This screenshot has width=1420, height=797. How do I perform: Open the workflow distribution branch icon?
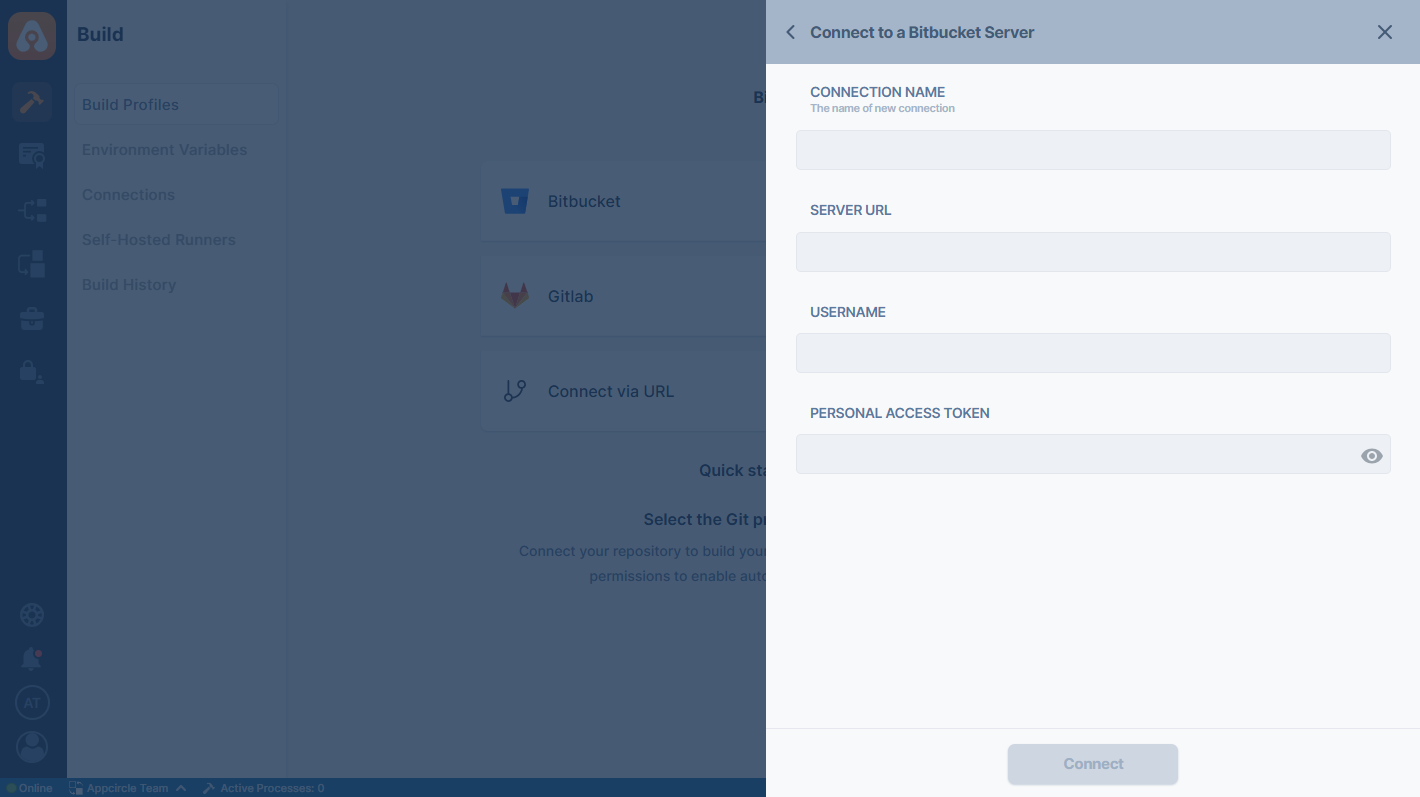[x=32, y=210]
